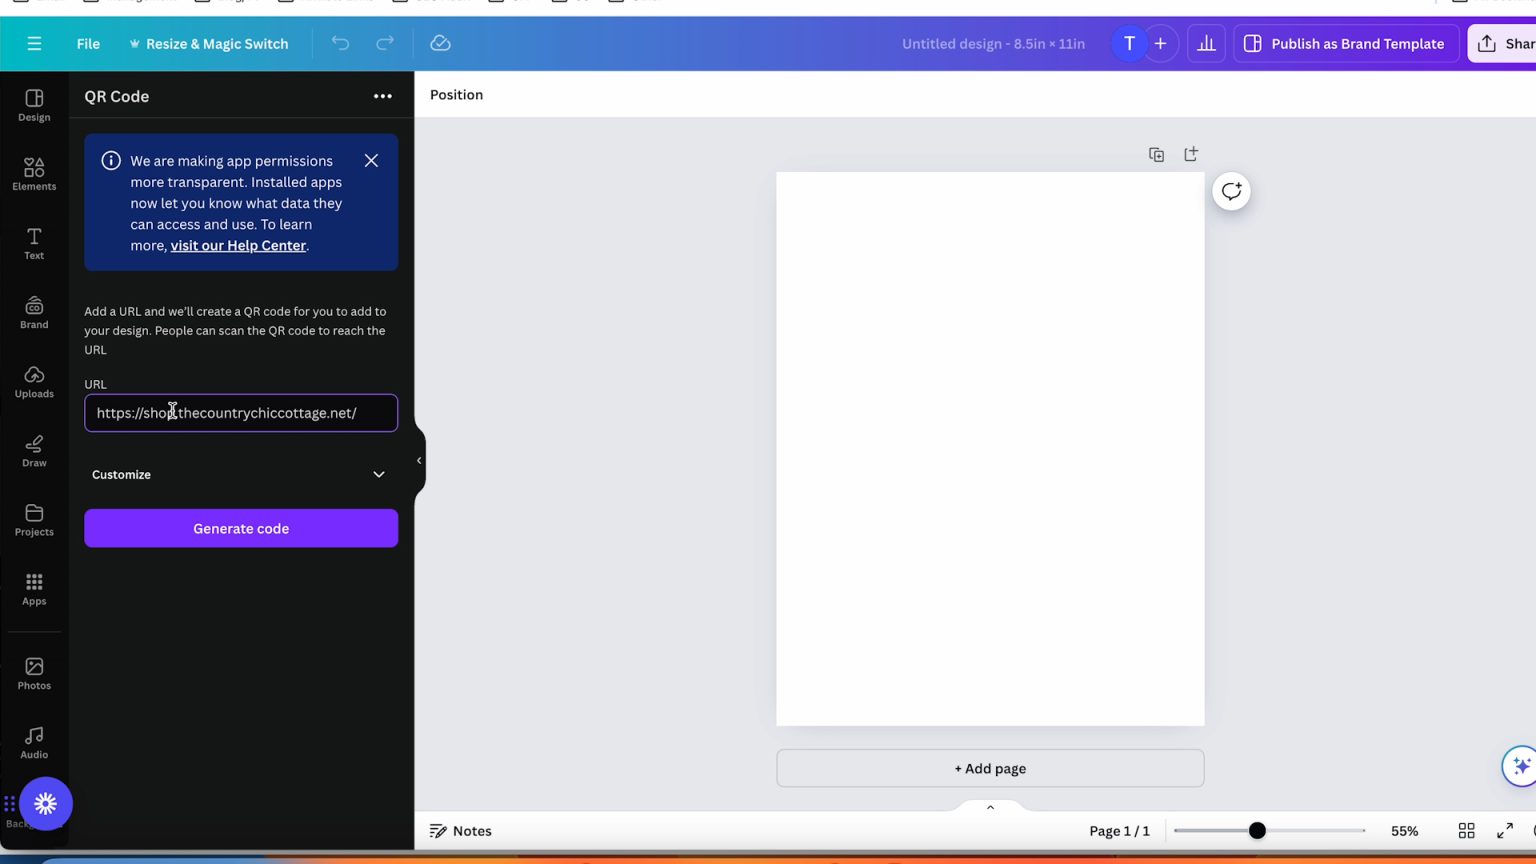Expand the page thumbnails drawer arrow

click(990, 807)
